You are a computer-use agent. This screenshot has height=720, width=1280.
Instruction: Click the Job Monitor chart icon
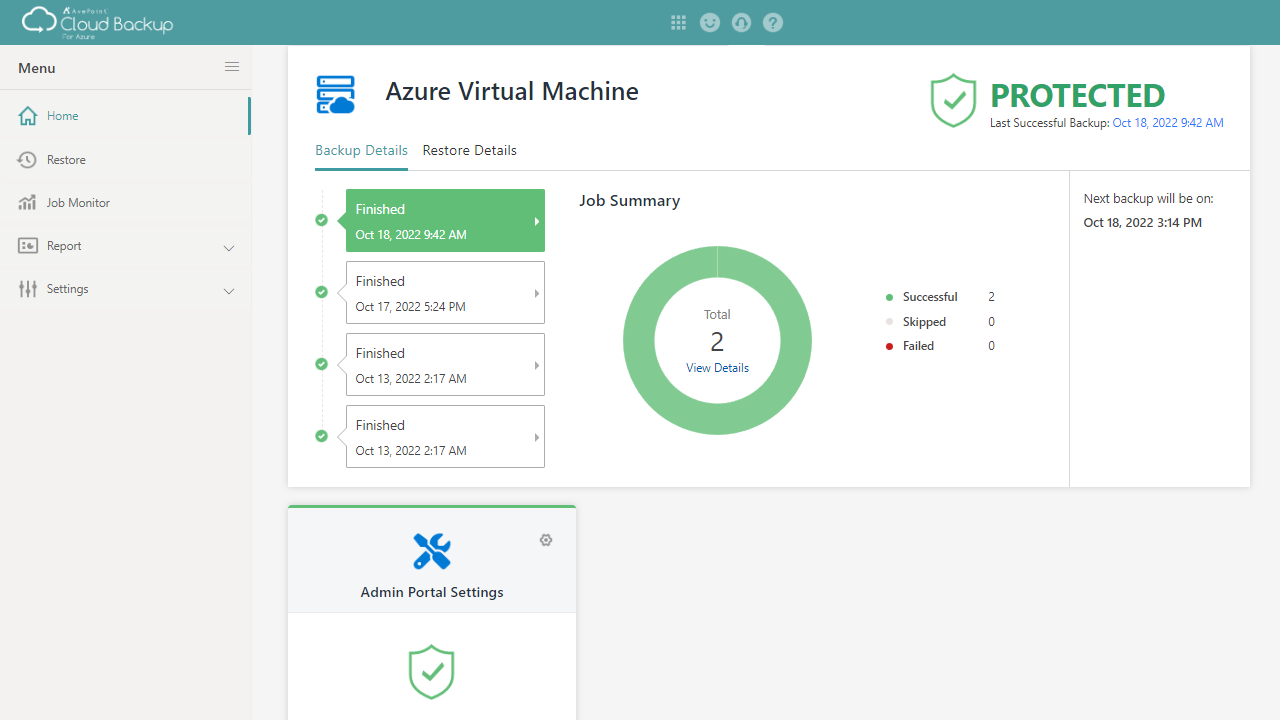pyautogui.click(x=28, y=203)
